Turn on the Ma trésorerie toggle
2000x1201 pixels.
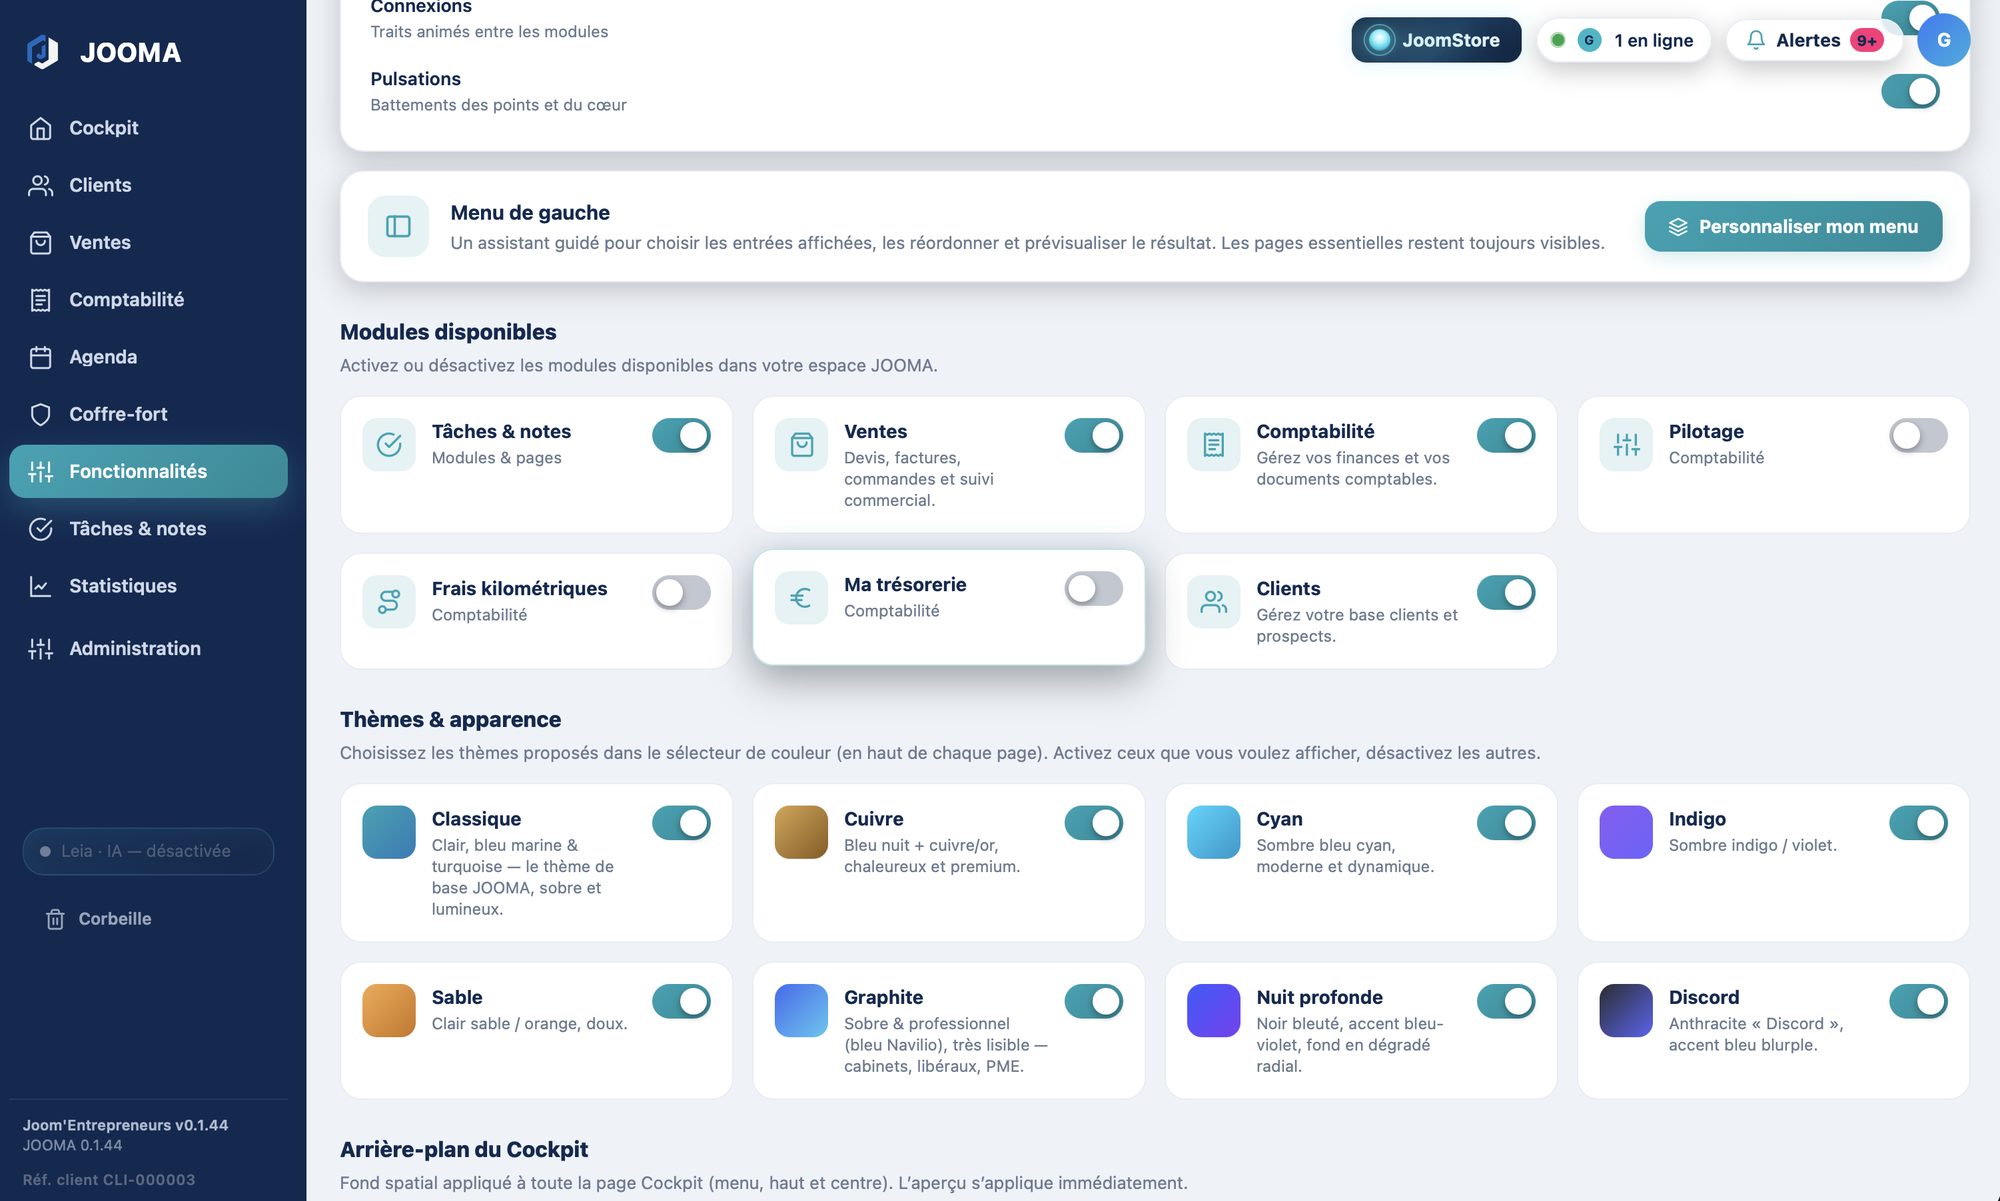(1093, 589)
